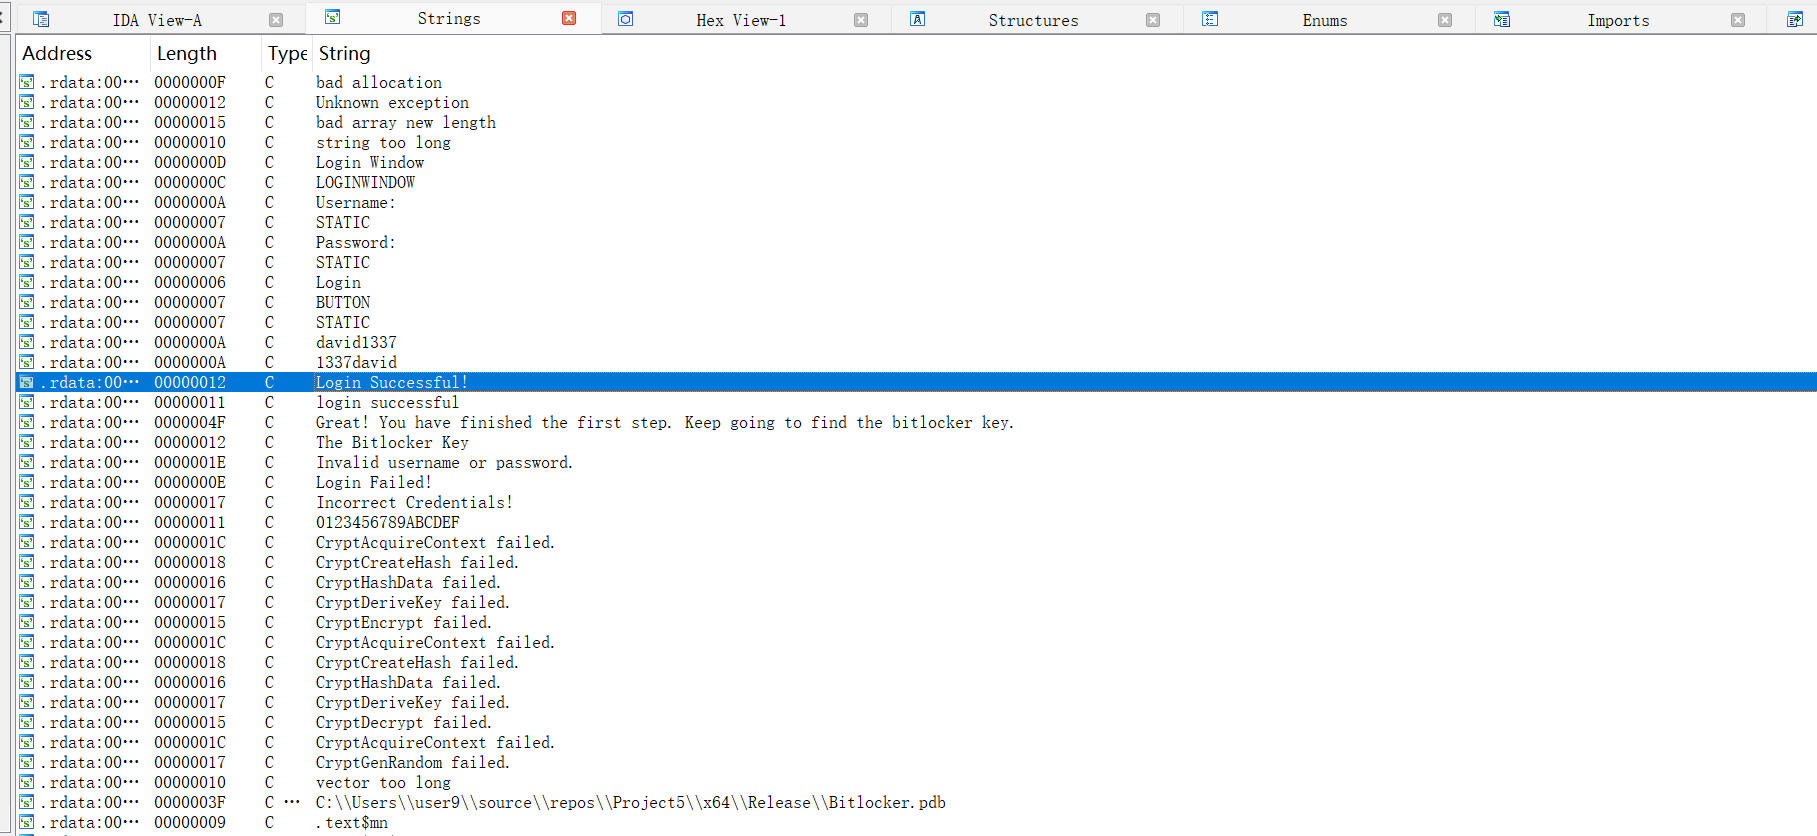
Task: Click the icon beside the Bitlocker.pdb path row
Action: 27,803
